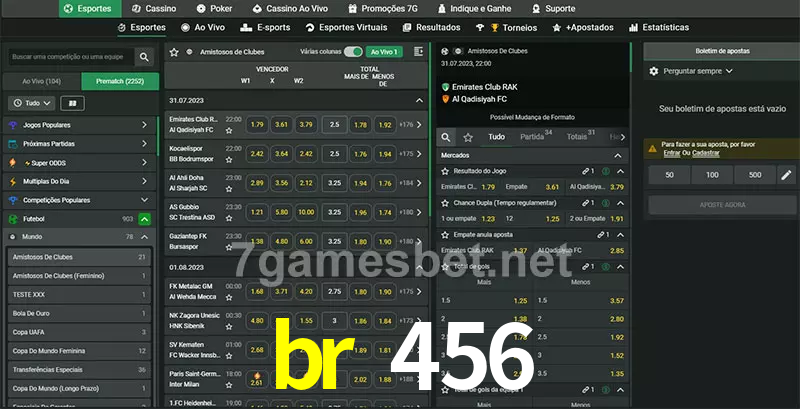
Task: Collapse the Mercados panel
Action: click(x=618, y=156)
